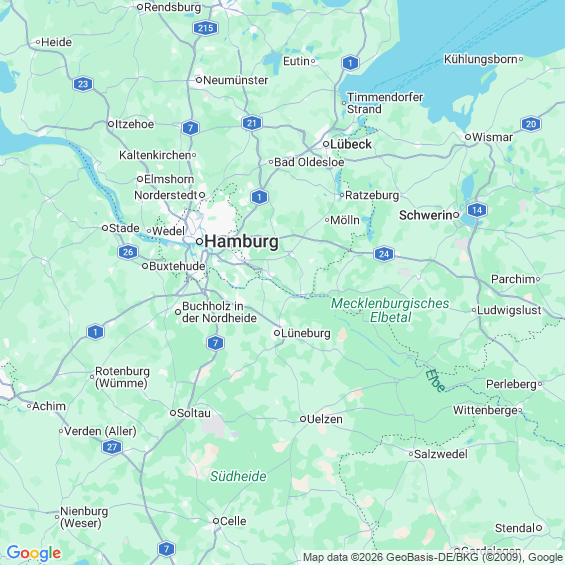The height and width of the screenshot is (565, 565).
Task: Click the A215 highway shield near Rendsburg
Action: click(x=205, y=28)
